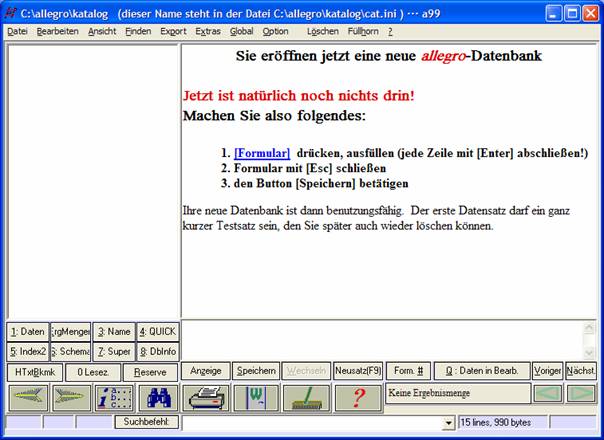Viewport: 604px width, 440px height.
Task: Click the right-pointing feather arrow icon
Action: pos(71,398)
